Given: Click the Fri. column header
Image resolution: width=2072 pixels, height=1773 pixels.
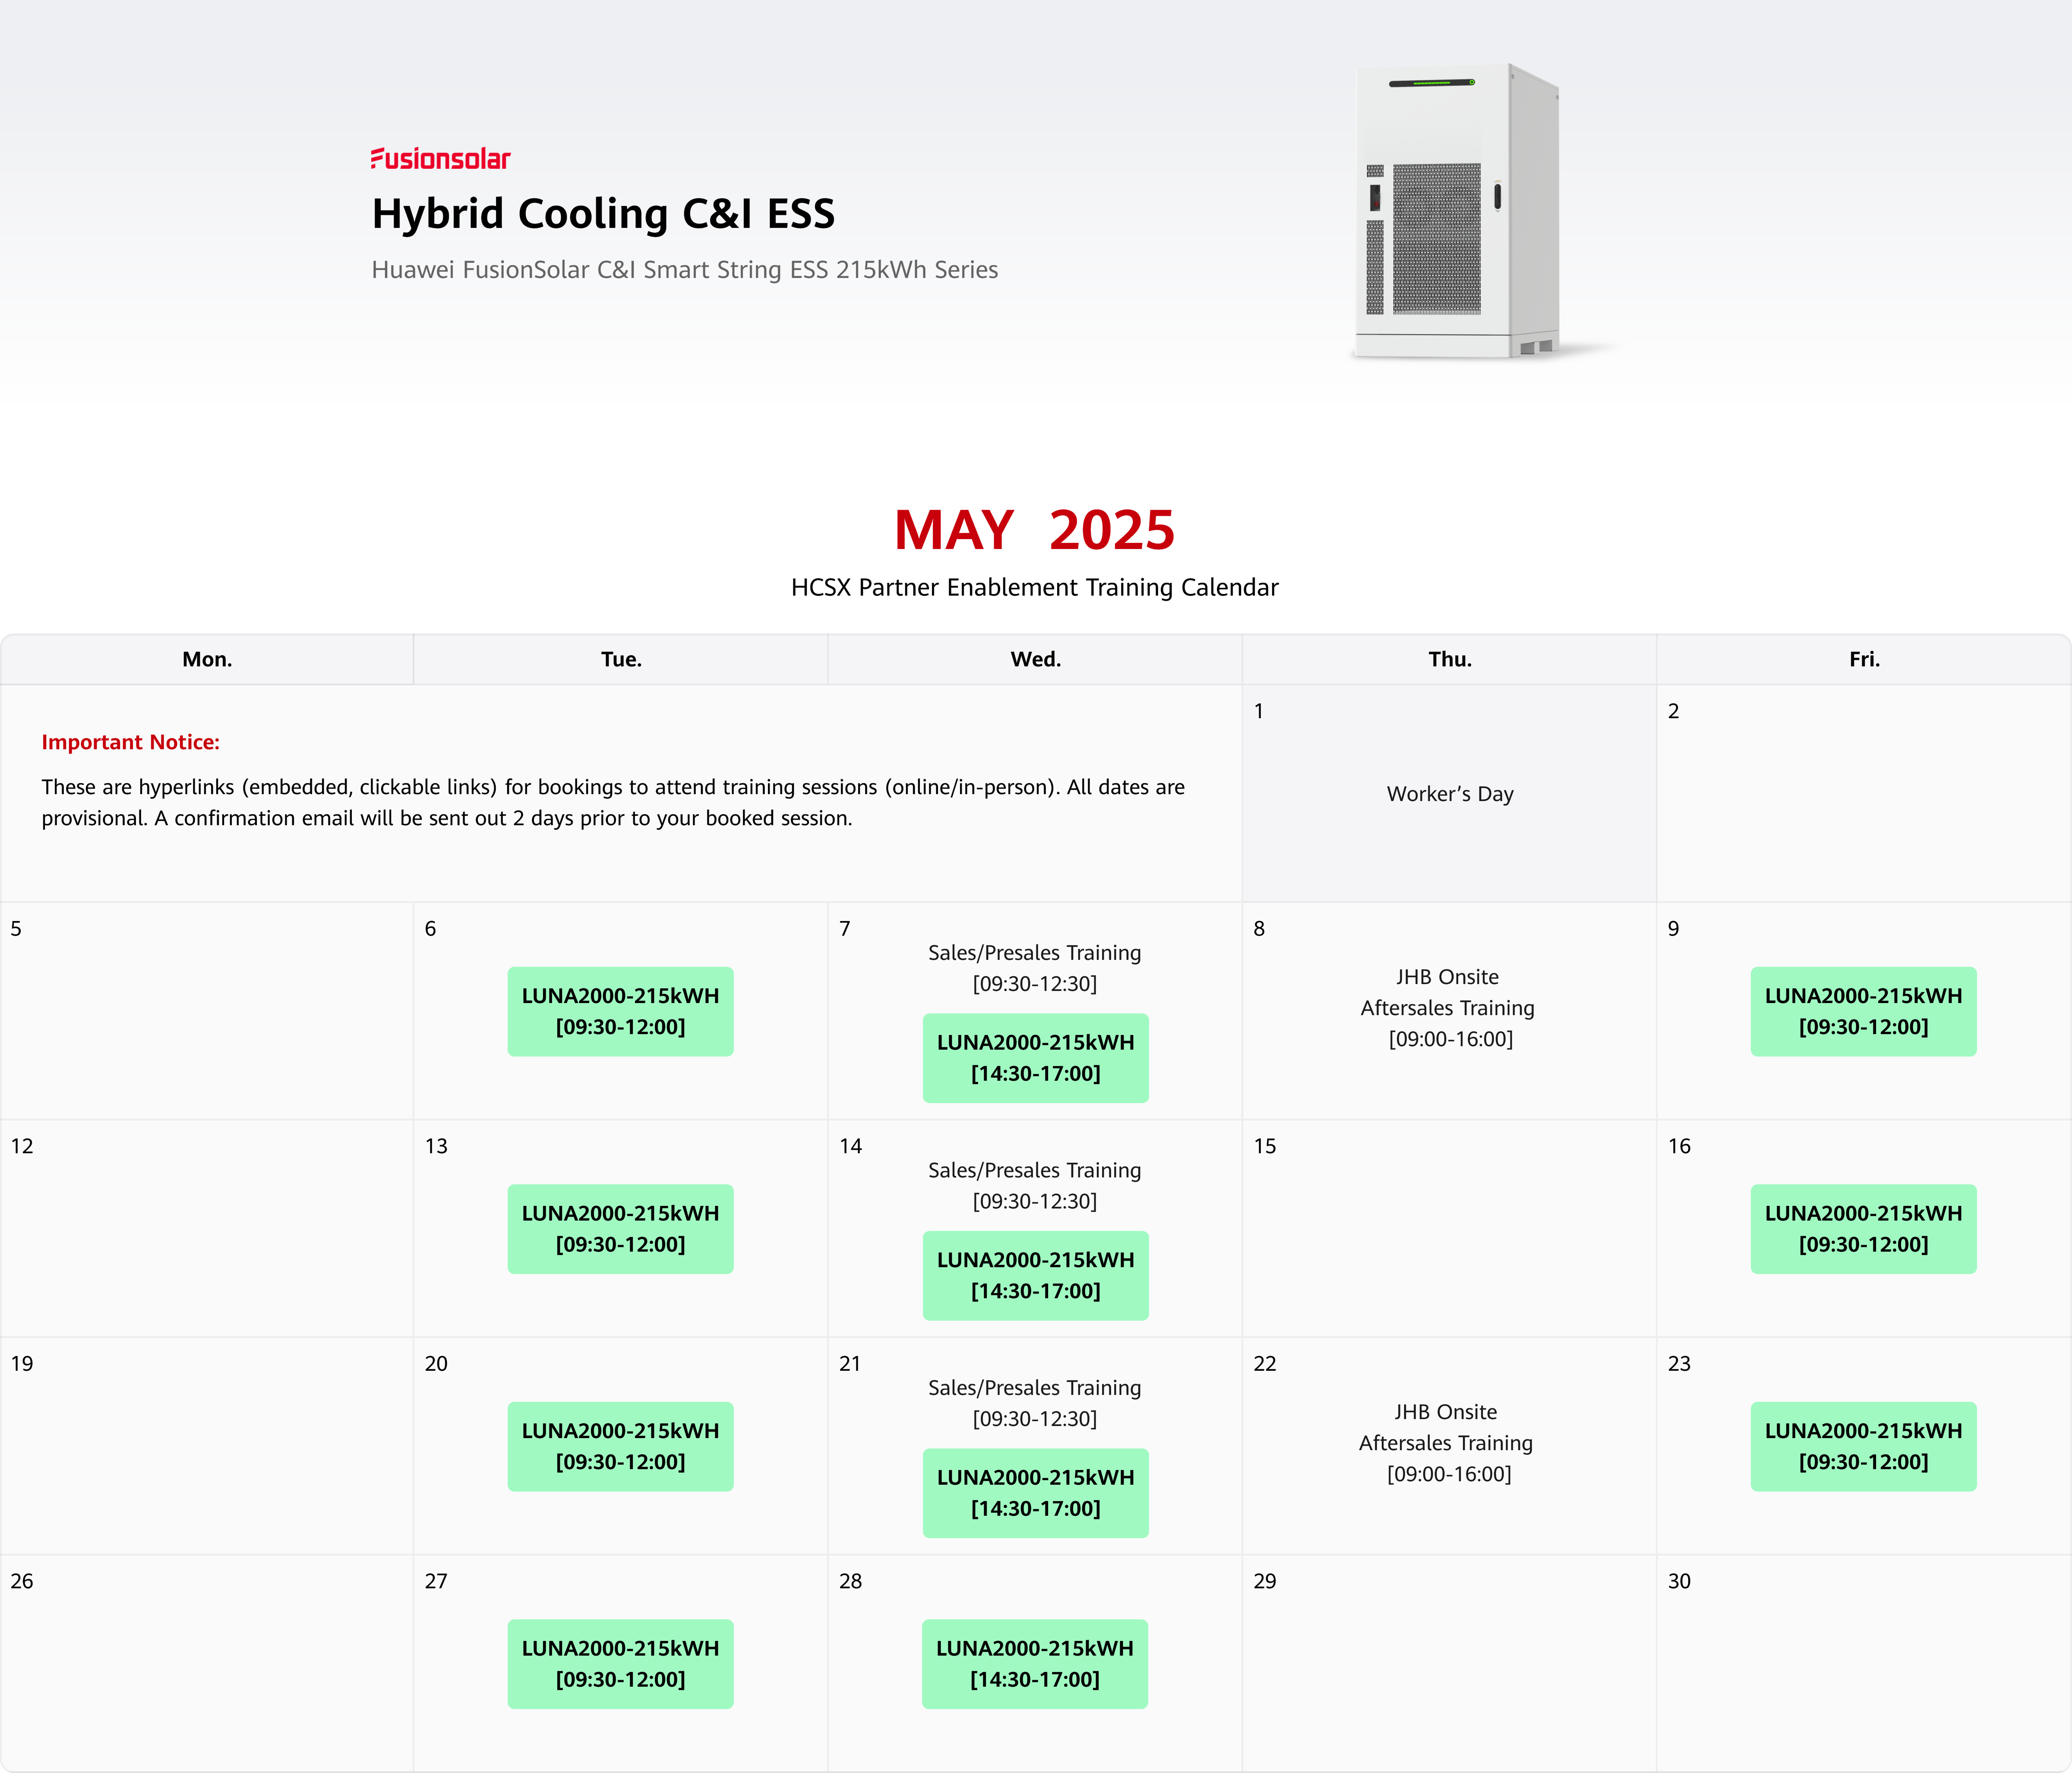Looking at the screenshot, I should (x=1864, y=659).
